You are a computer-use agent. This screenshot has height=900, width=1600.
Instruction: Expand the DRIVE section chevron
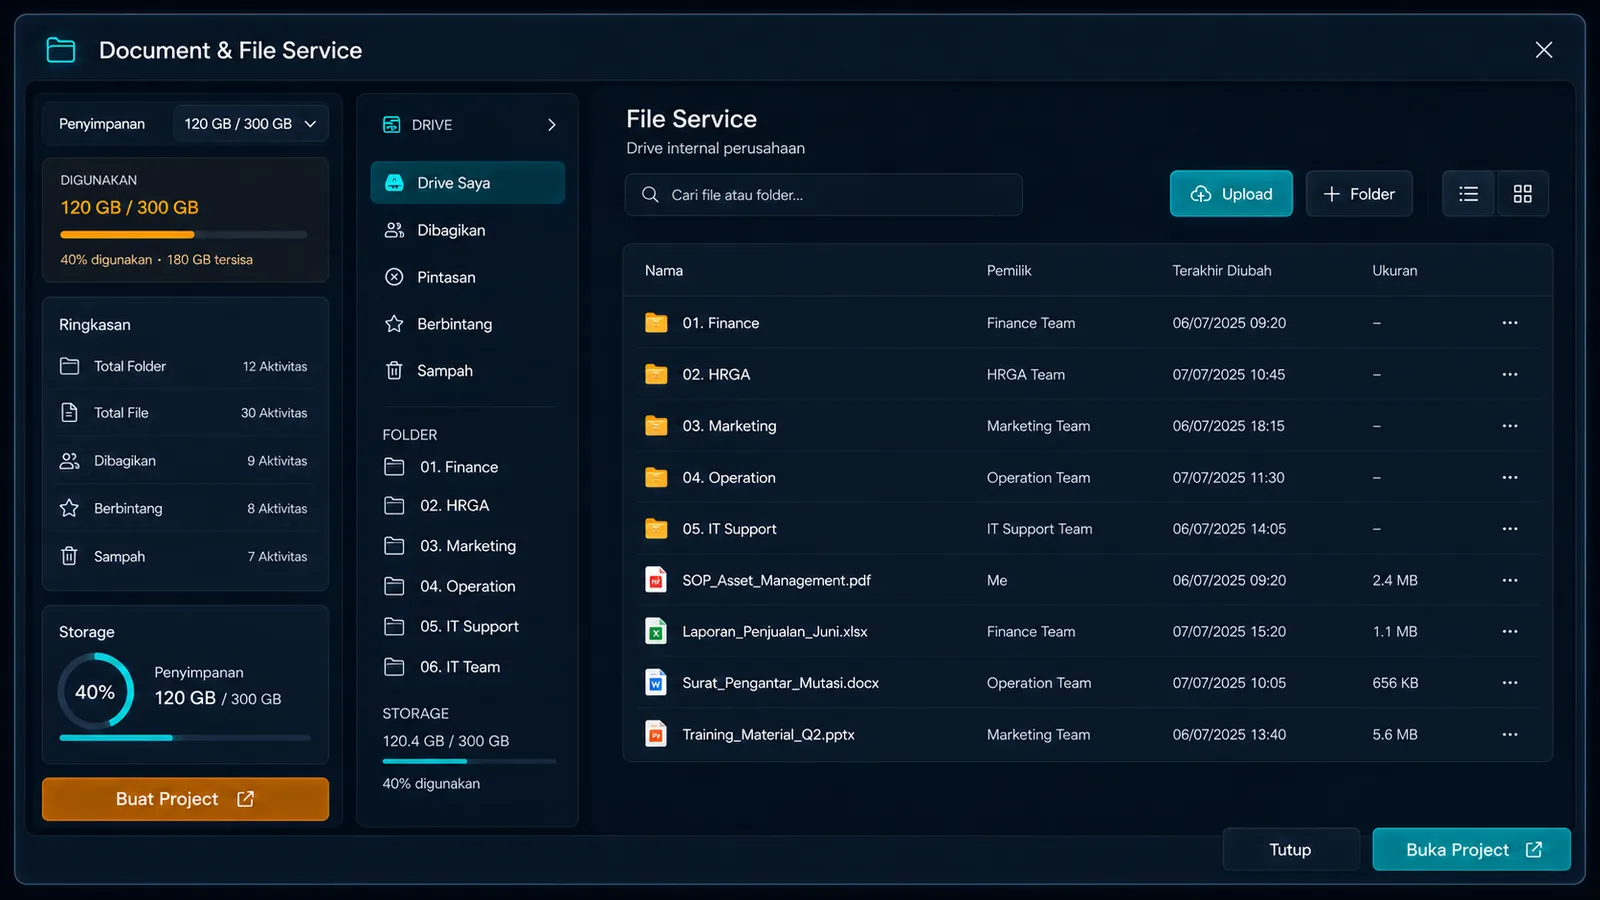click(552, 125)
